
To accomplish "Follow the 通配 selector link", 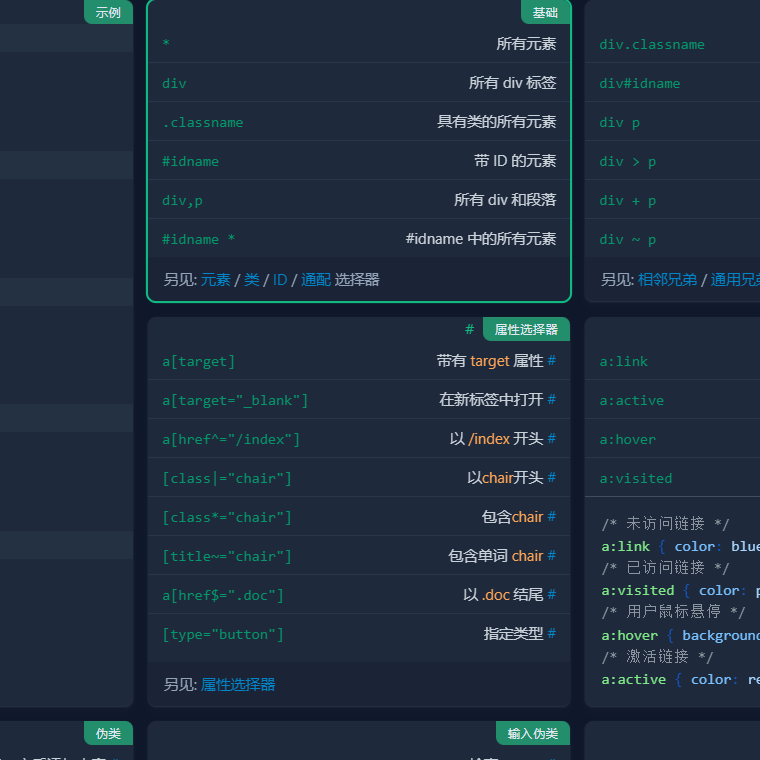I will tap(316, 280).
